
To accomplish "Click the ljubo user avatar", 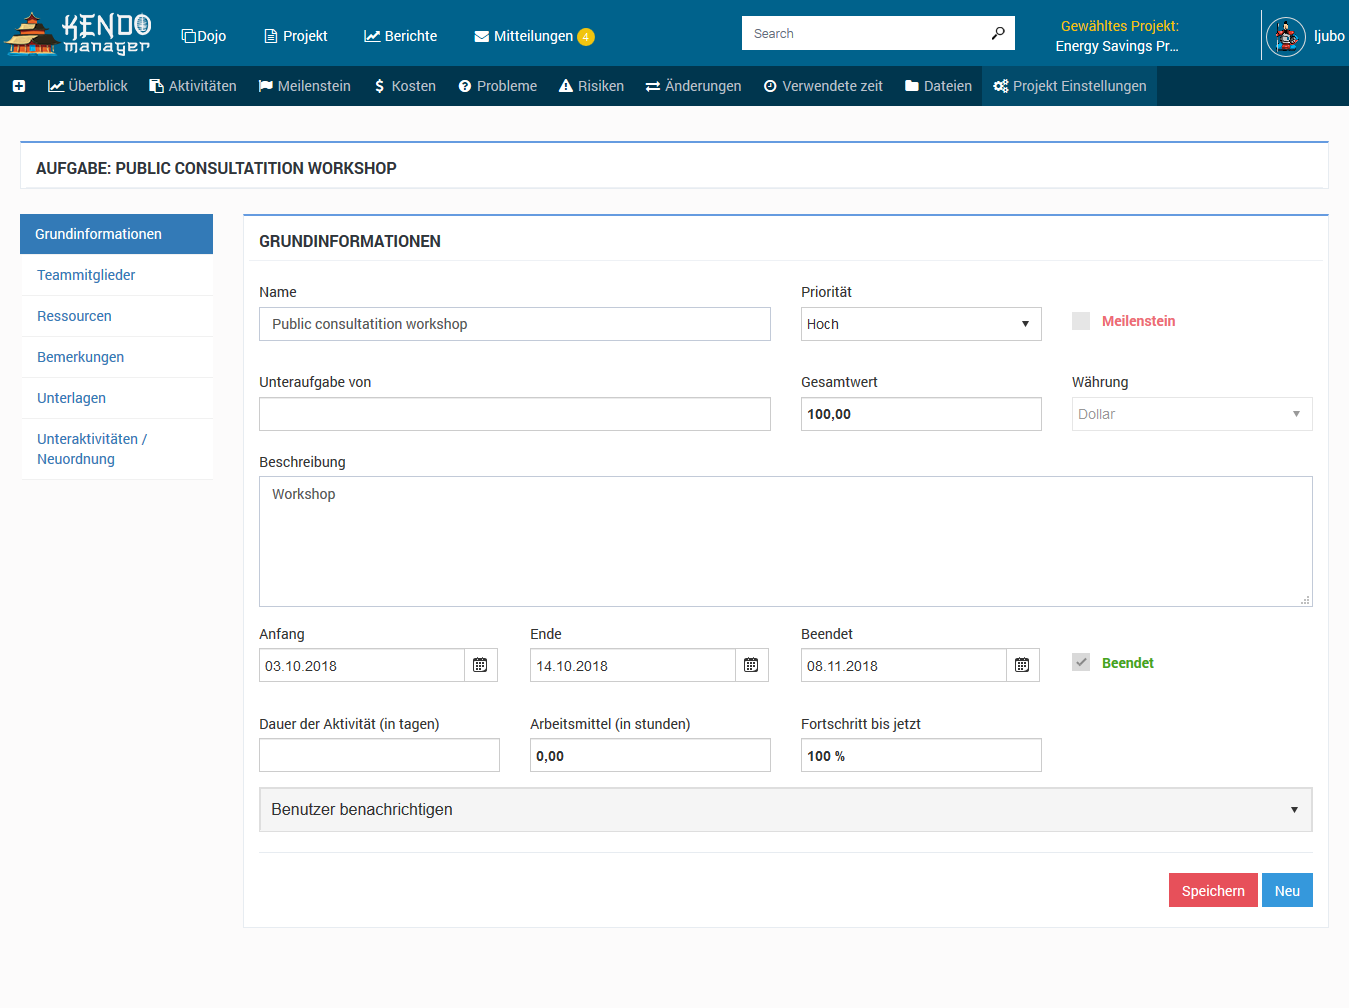I will click(x=1286, y=37).
